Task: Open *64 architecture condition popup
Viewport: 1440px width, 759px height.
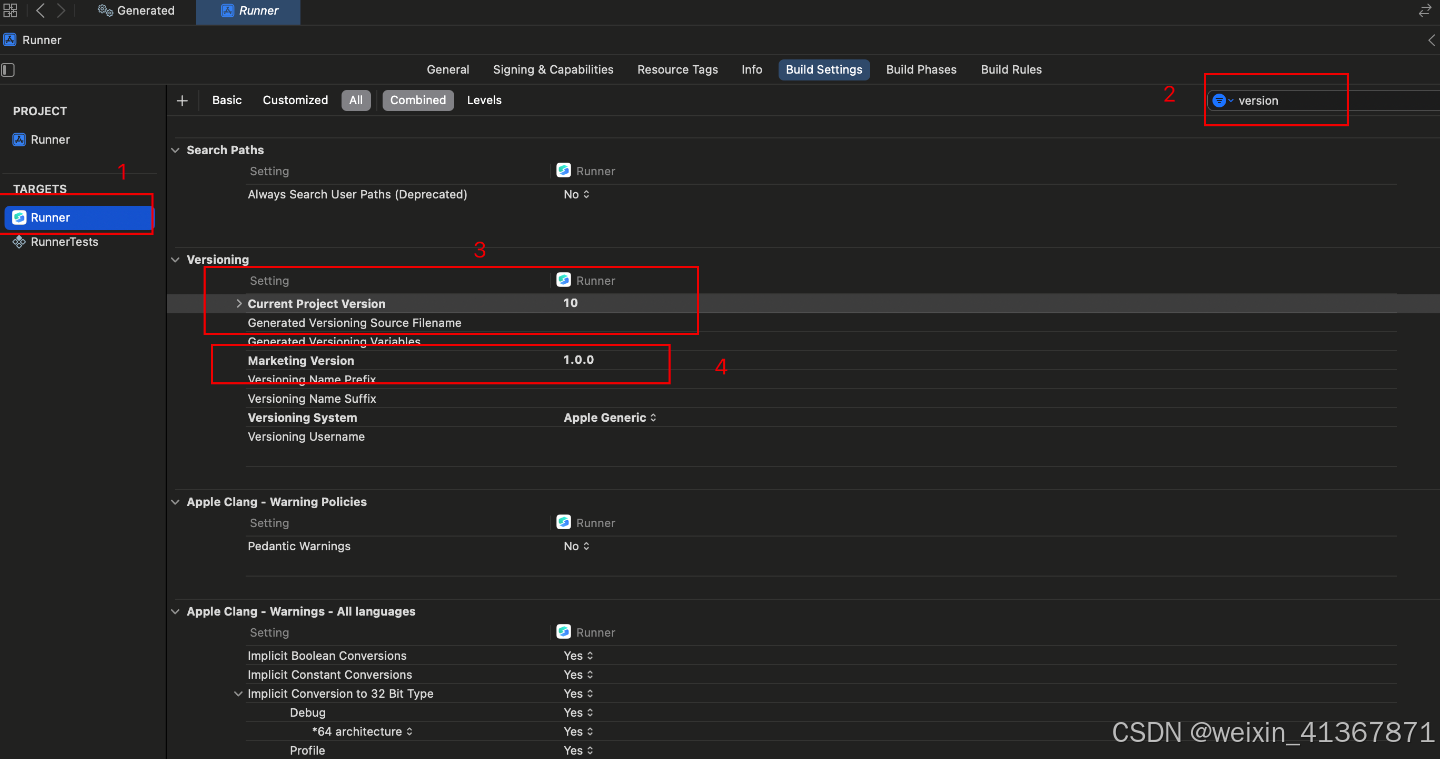Action: pos(363,732)
